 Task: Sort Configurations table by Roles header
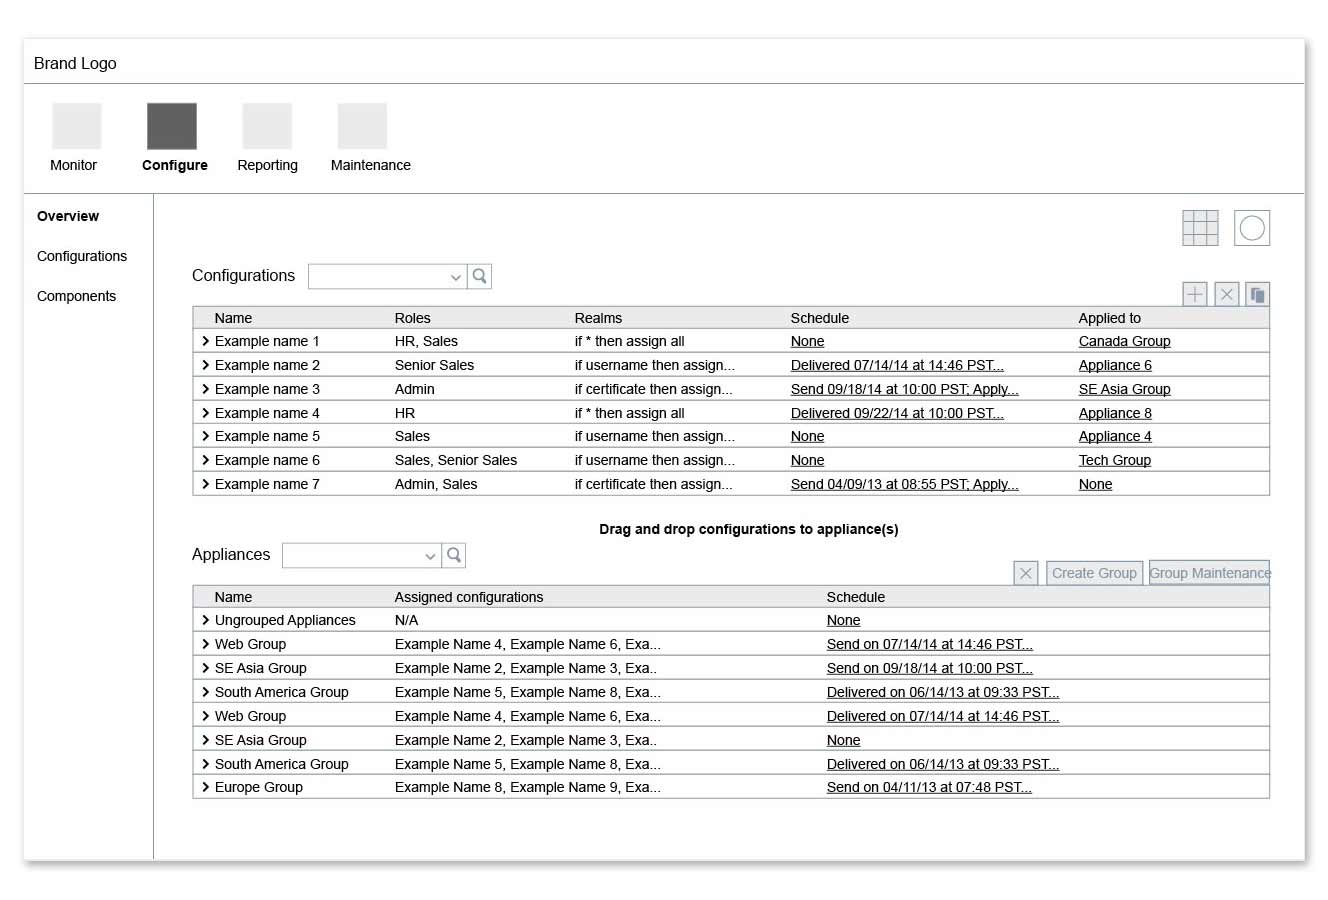click(412, 318)
